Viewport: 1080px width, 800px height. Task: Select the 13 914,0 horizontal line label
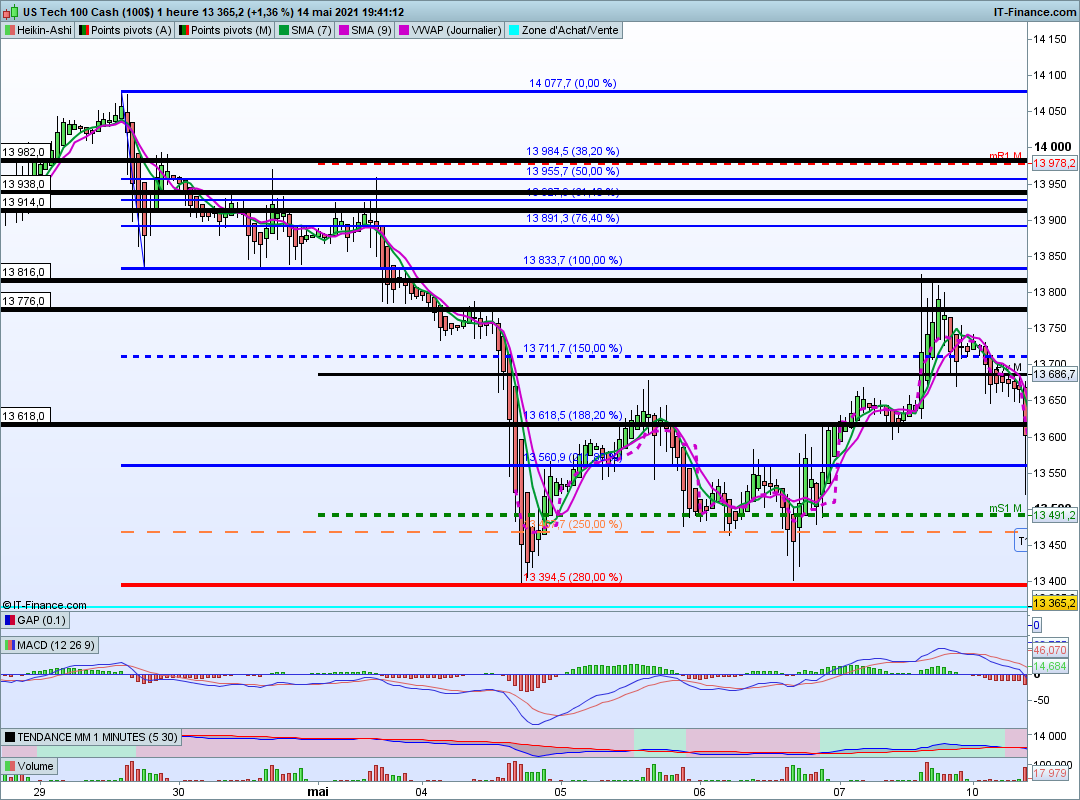click(x=23, y=202)
